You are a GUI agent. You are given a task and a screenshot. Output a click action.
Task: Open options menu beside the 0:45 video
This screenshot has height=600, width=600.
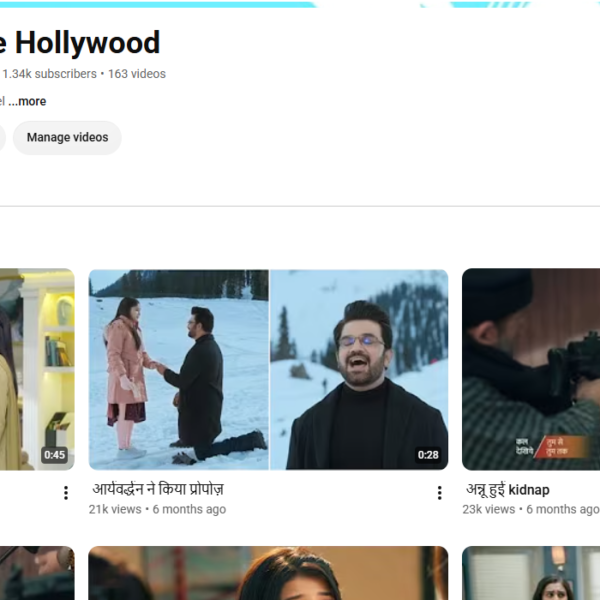coord(66,492)
